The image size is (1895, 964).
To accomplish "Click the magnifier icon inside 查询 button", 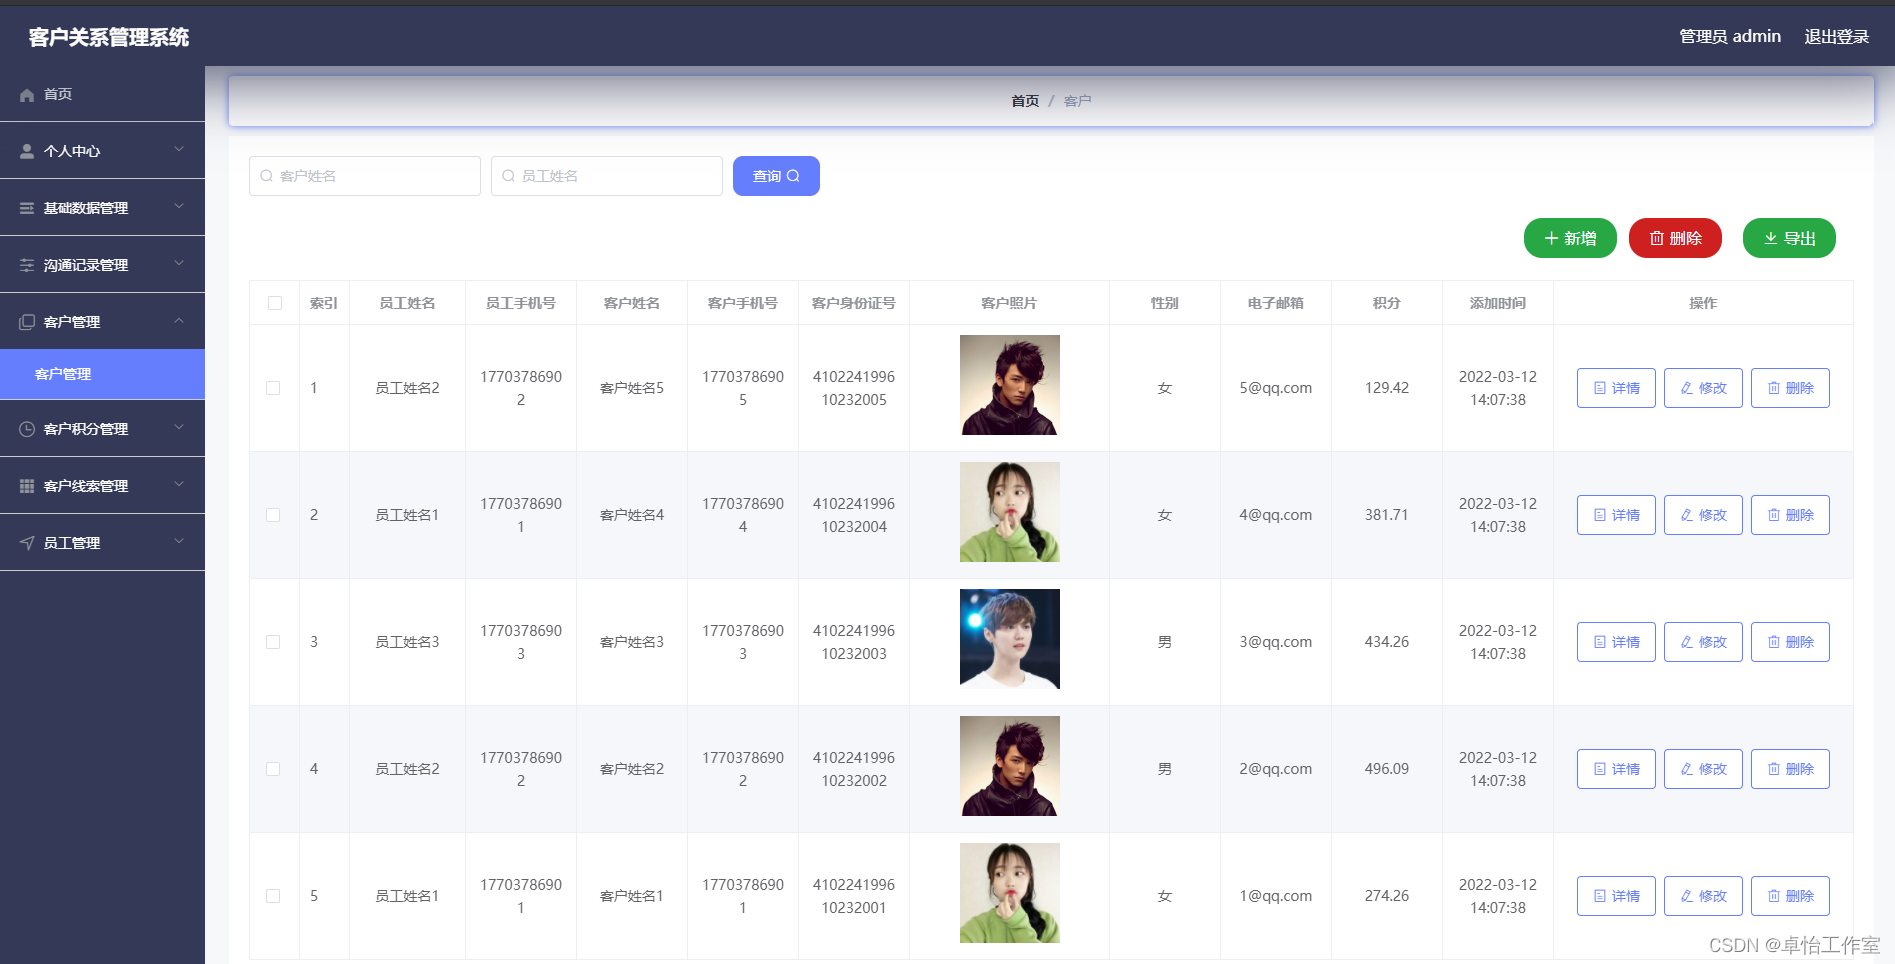I will click(x=793, y=175).
